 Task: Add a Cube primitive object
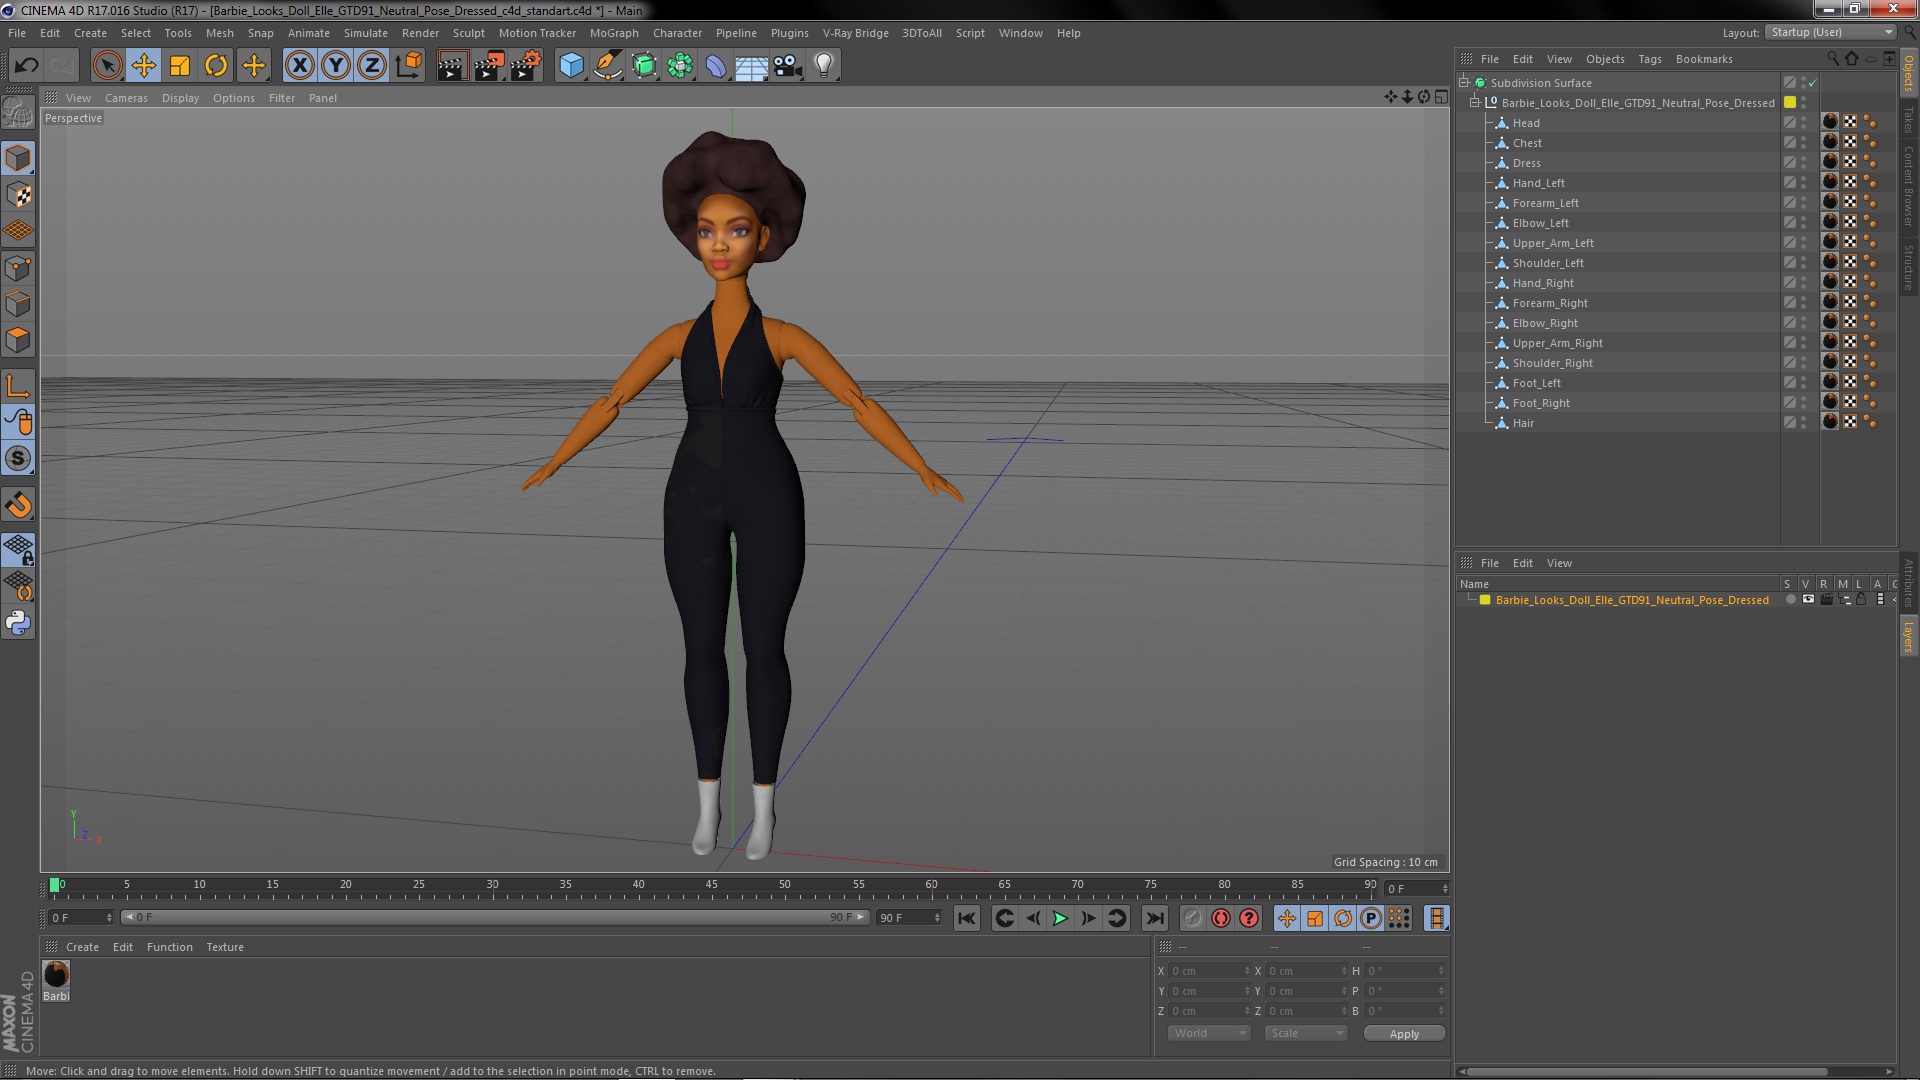571,66
